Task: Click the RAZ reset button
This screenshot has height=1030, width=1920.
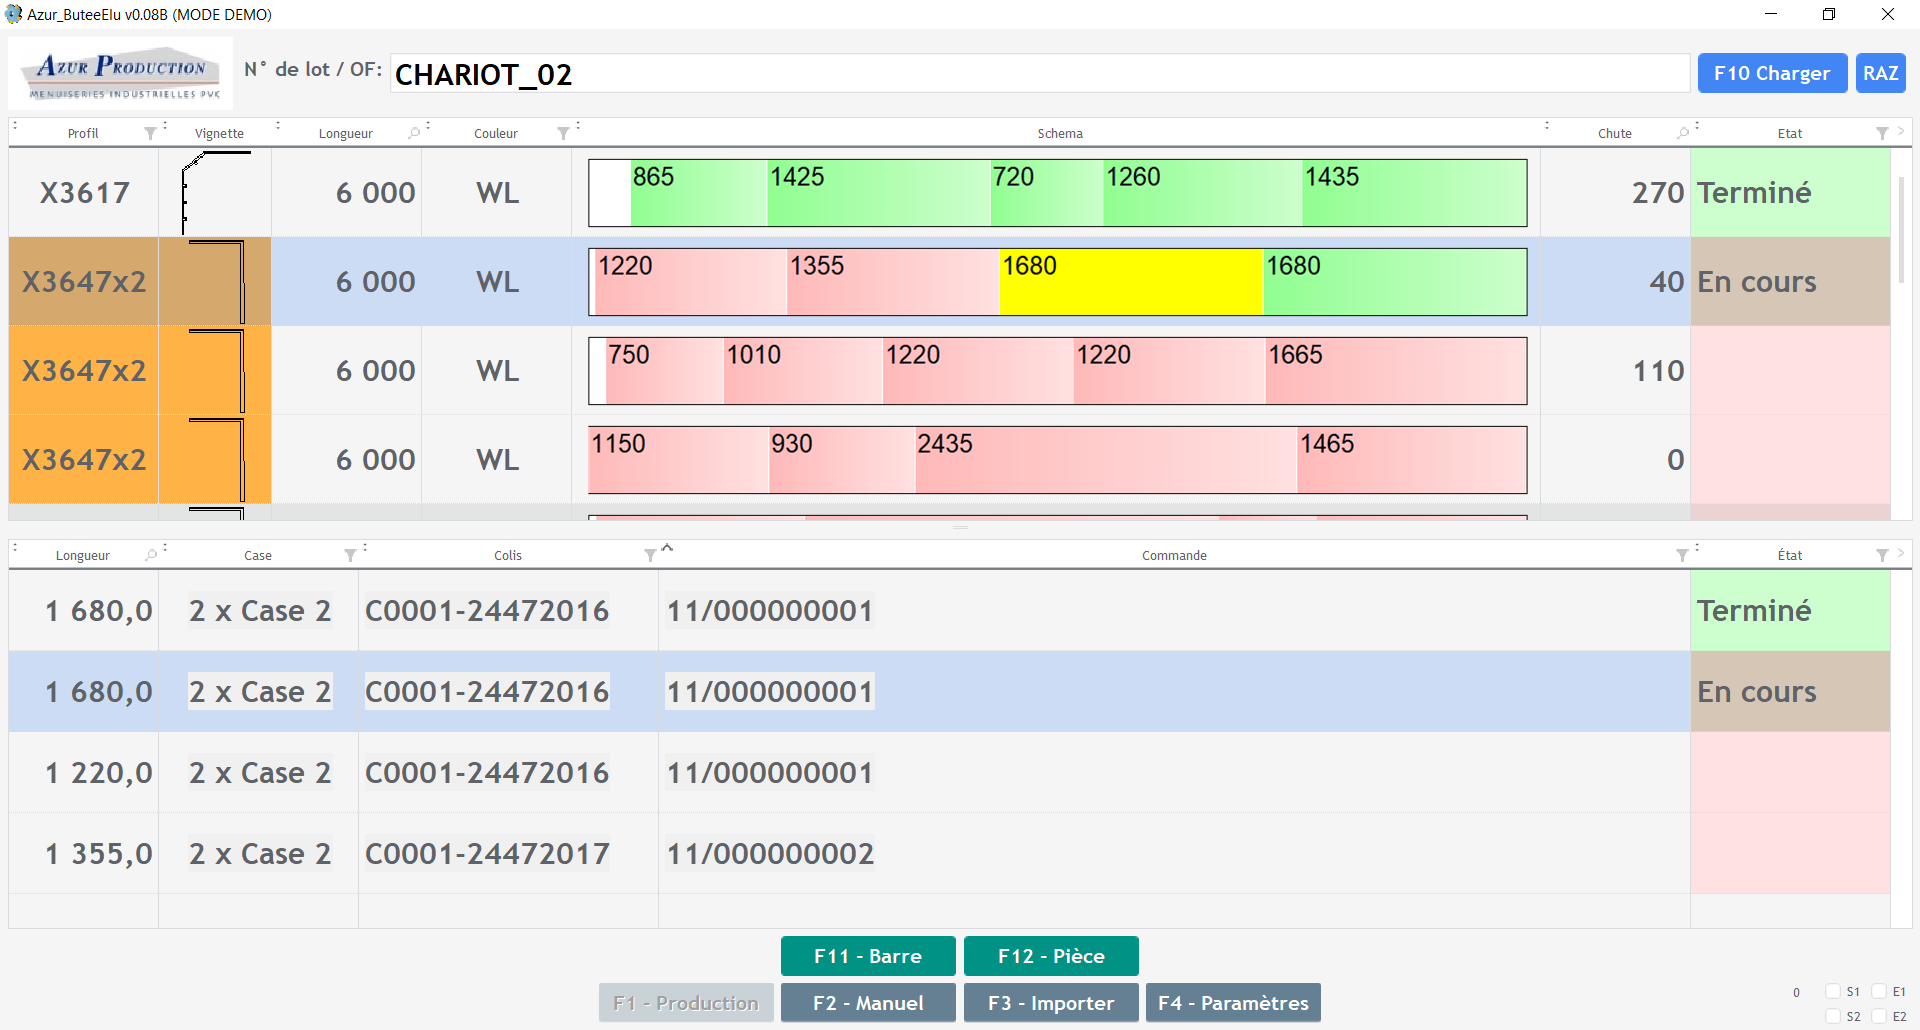Action: click(x=1880, y=73)
